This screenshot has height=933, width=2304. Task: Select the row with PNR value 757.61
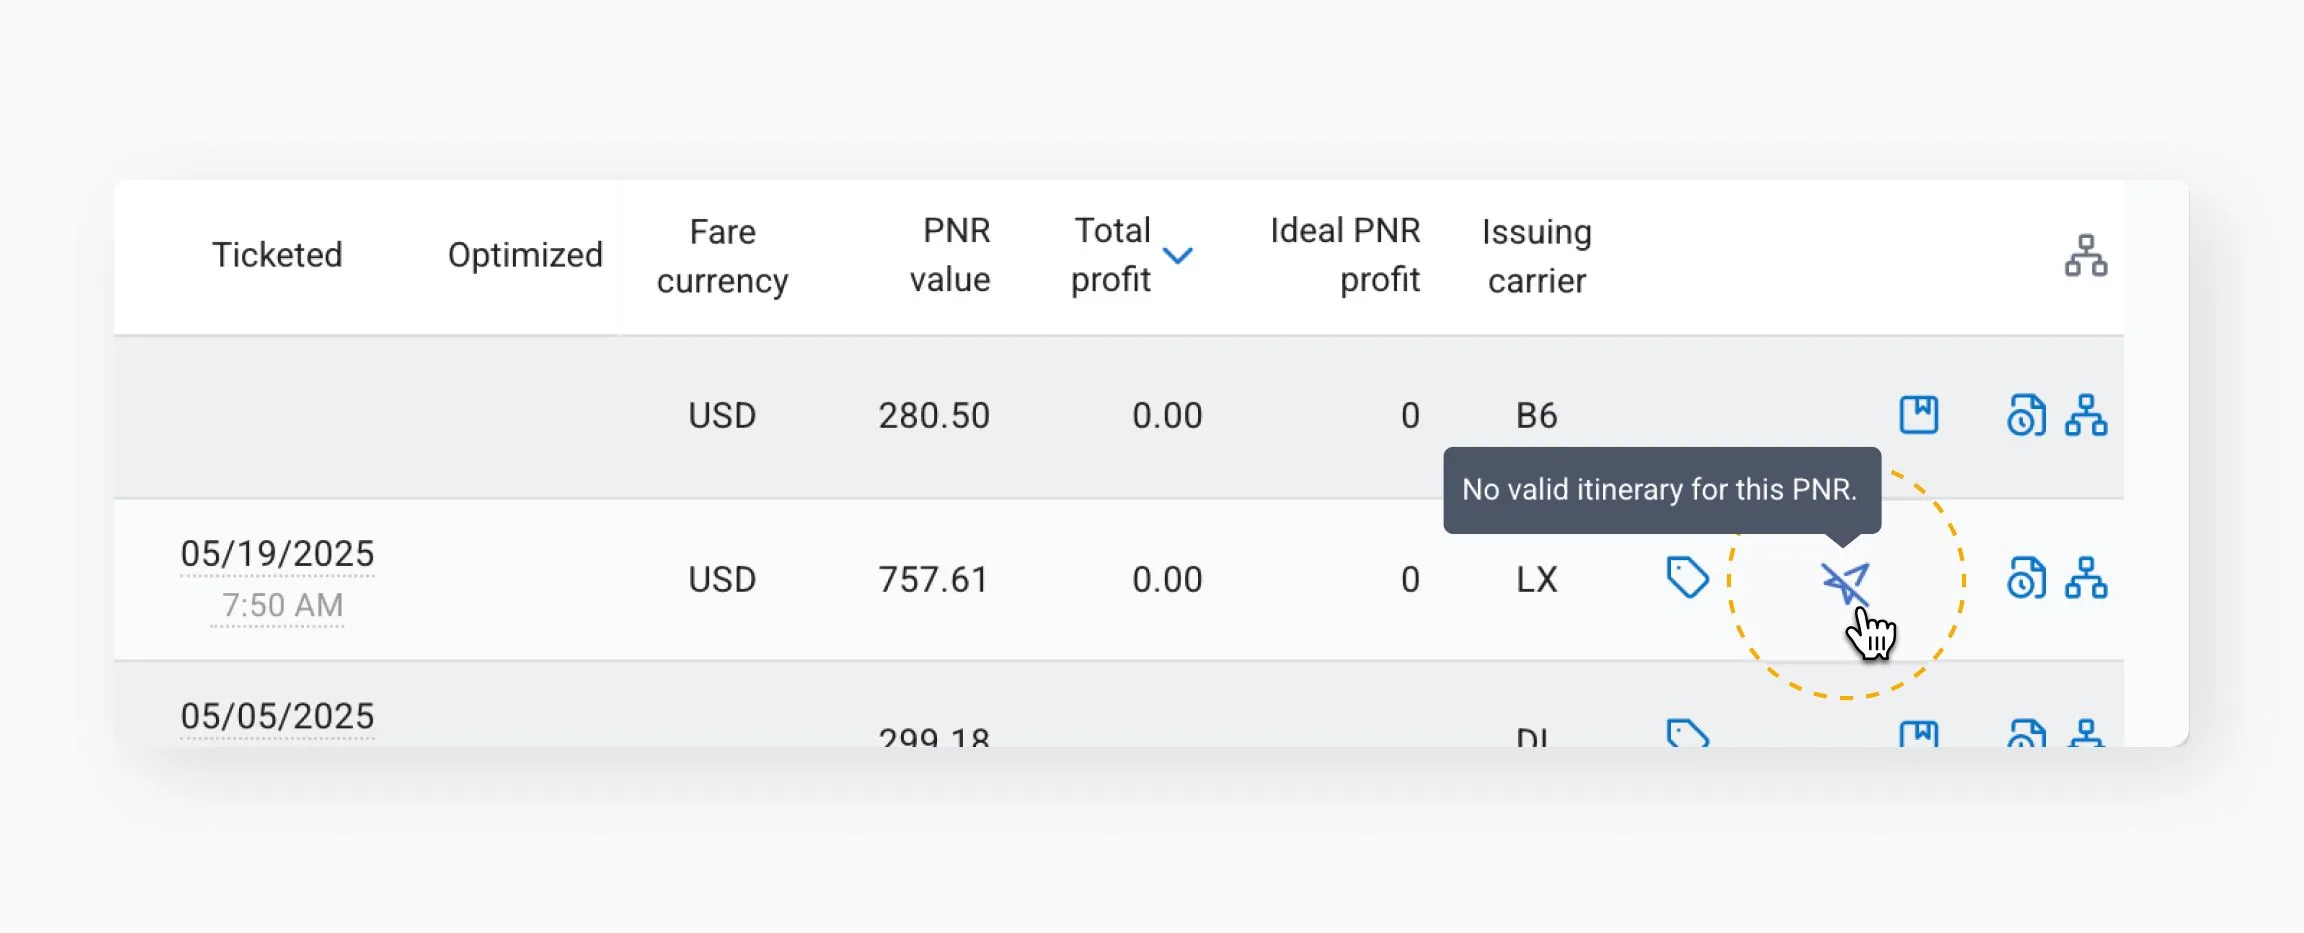tap(933, 579)
